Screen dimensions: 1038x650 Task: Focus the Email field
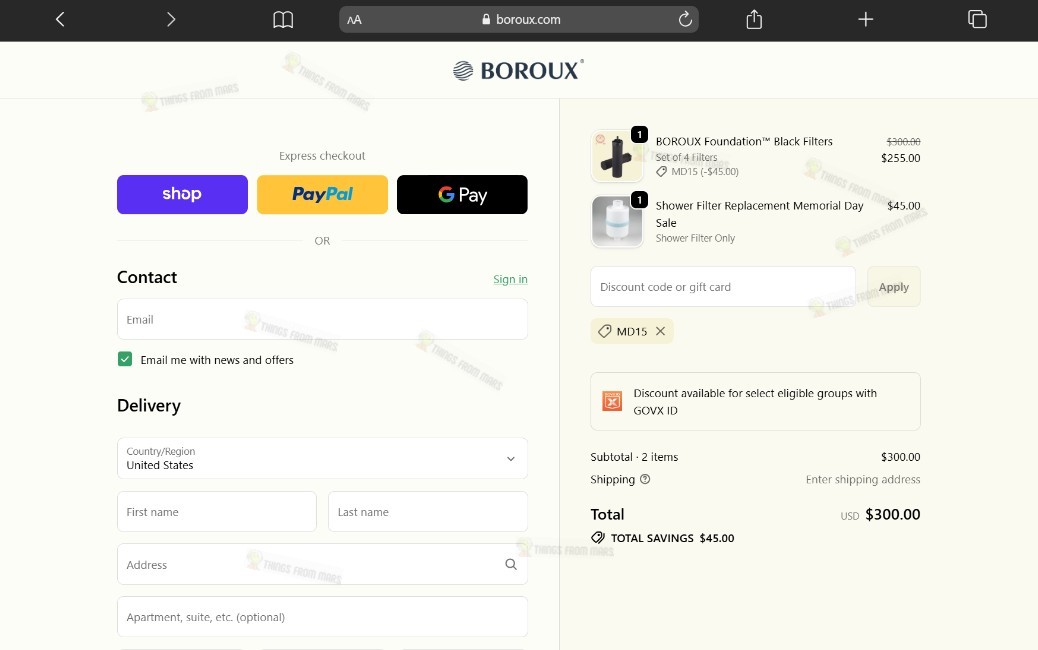[x=322, y=320]
